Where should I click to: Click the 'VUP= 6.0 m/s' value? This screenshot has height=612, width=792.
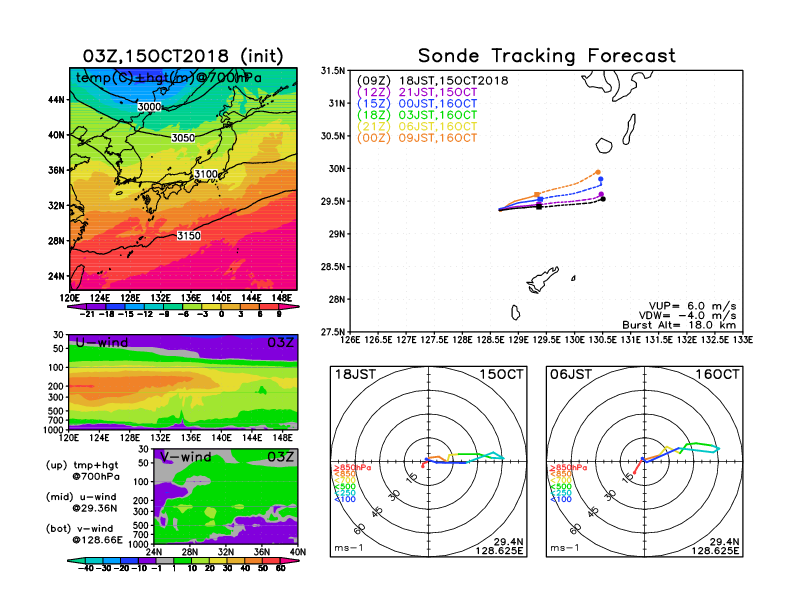click(x=692, y=306)
